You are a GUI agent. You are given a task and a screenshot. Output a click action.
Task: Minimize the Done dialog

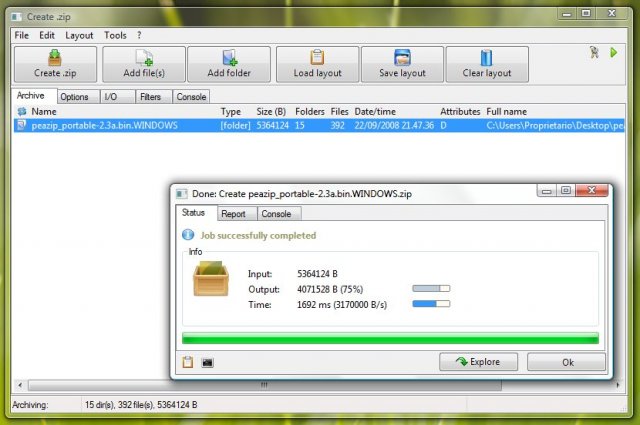pos(547,191)
